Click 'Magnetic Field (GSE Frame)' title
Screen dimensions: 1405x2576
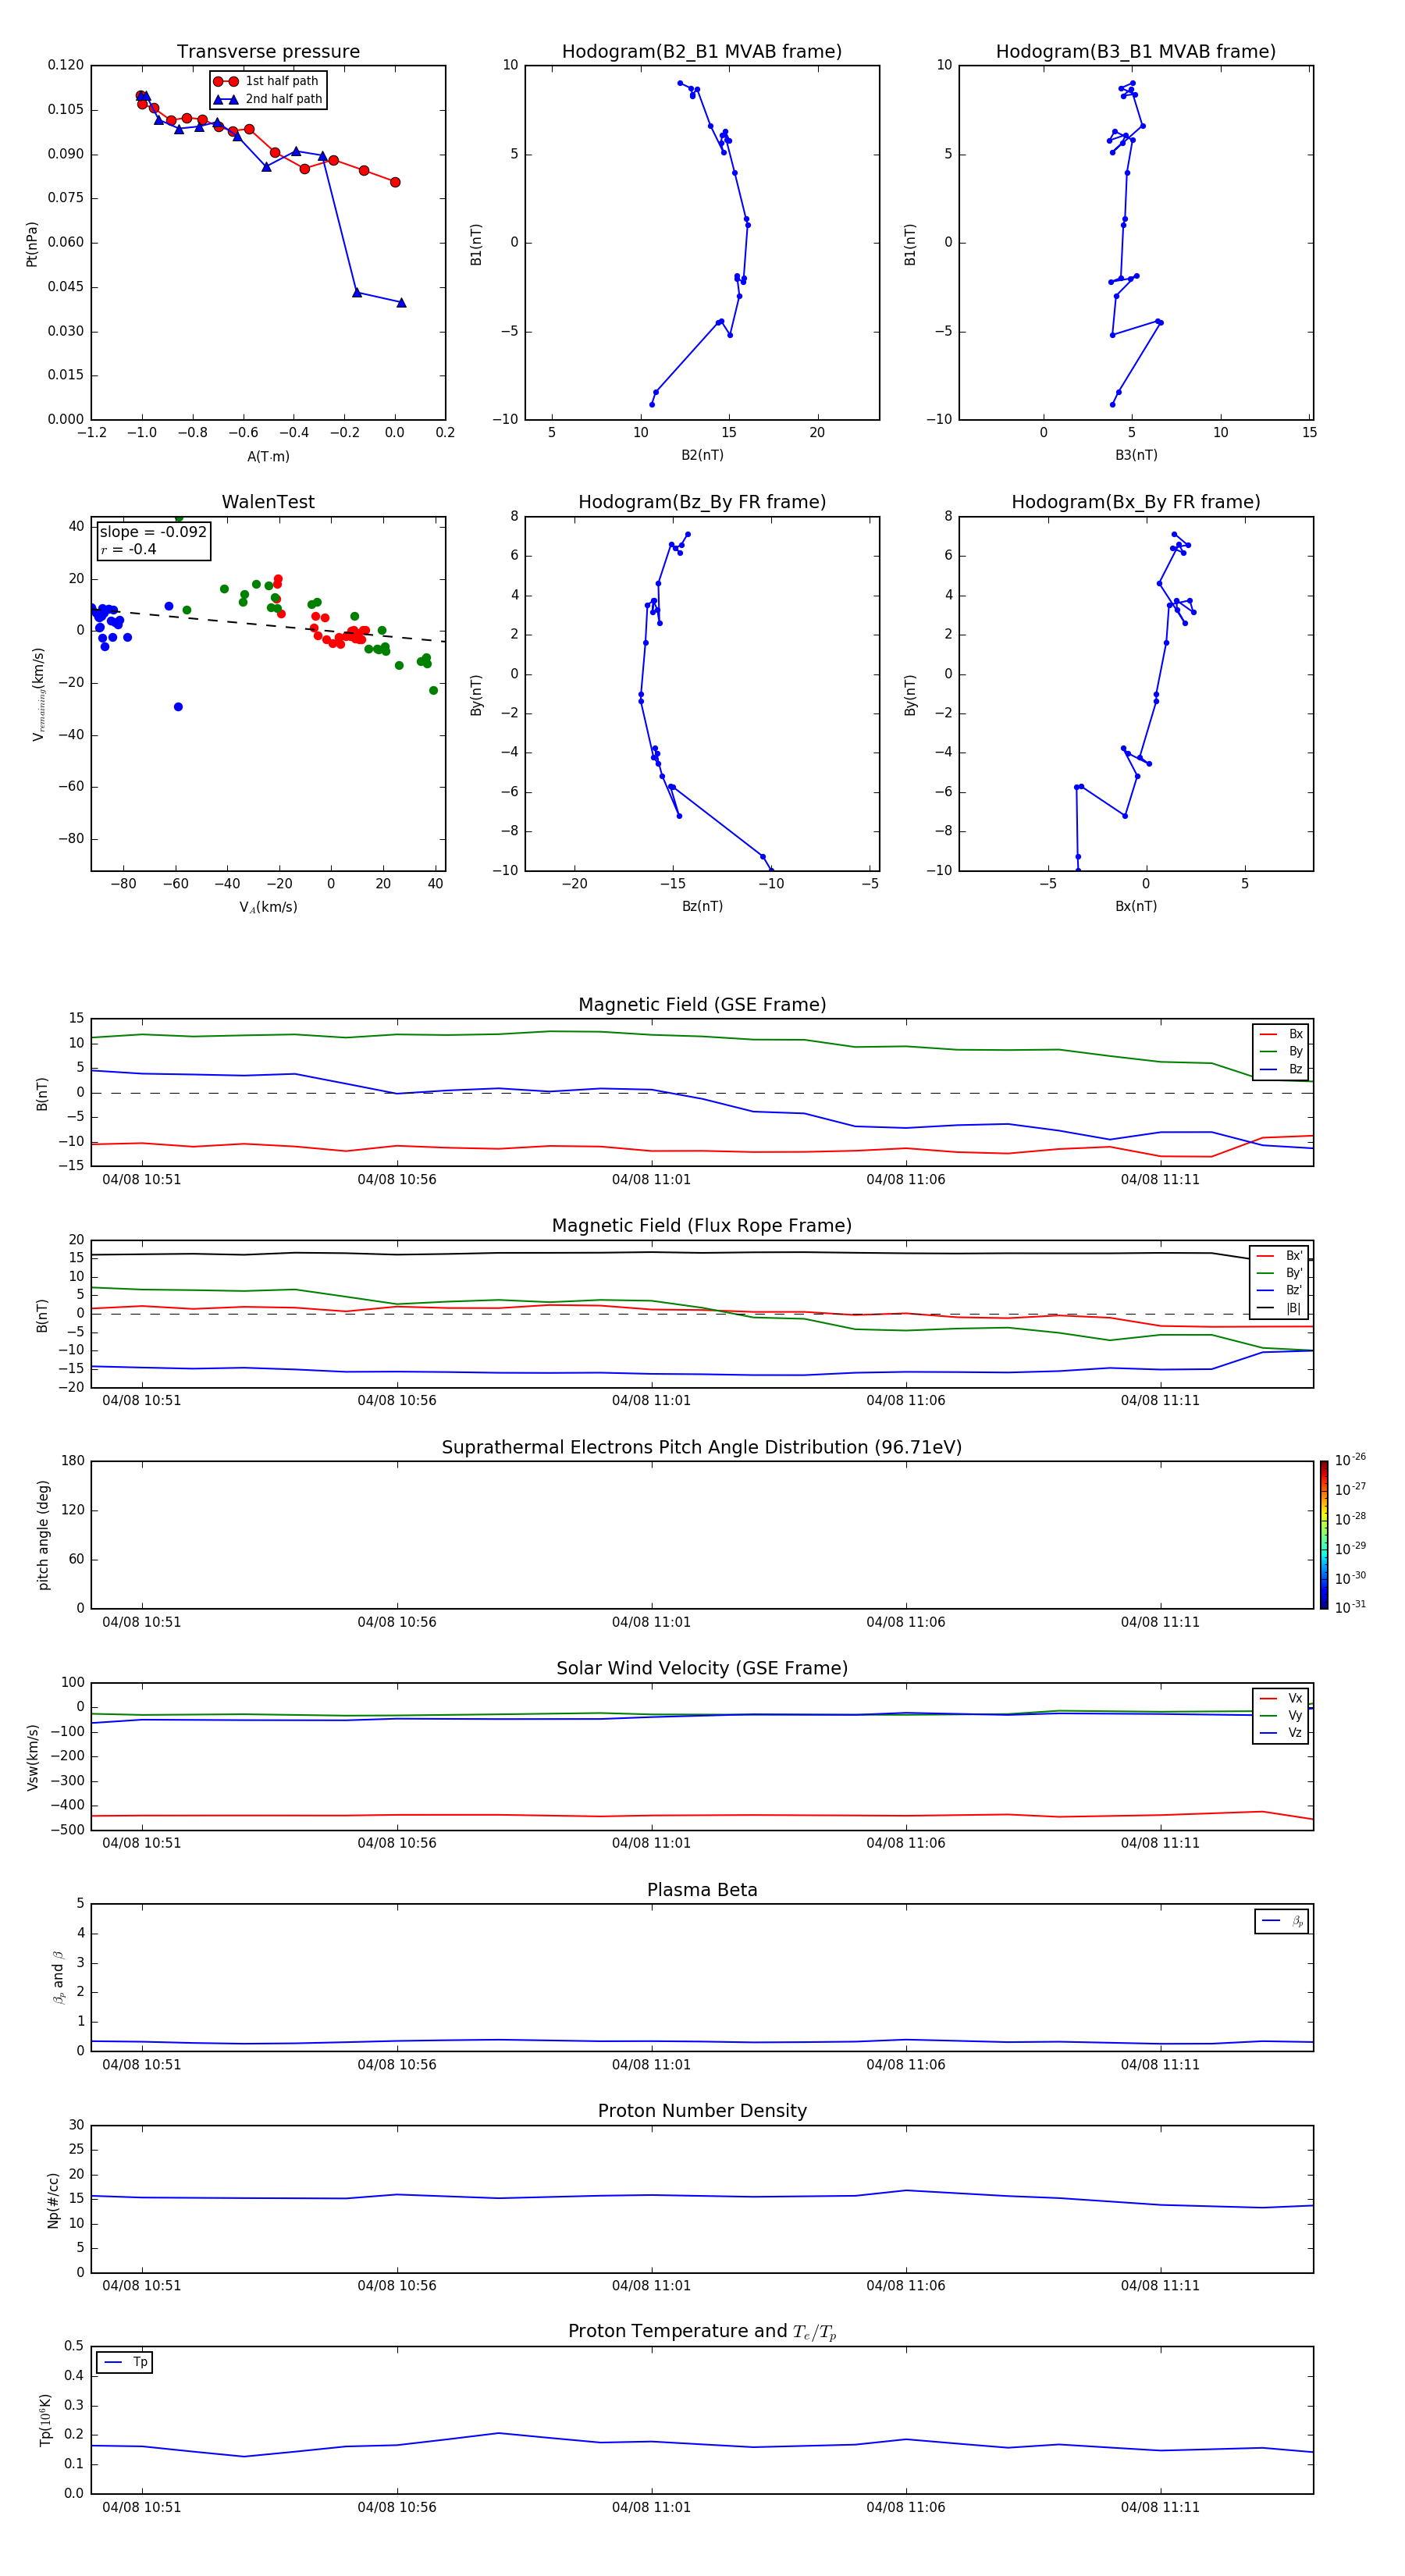click(702, 1005)
